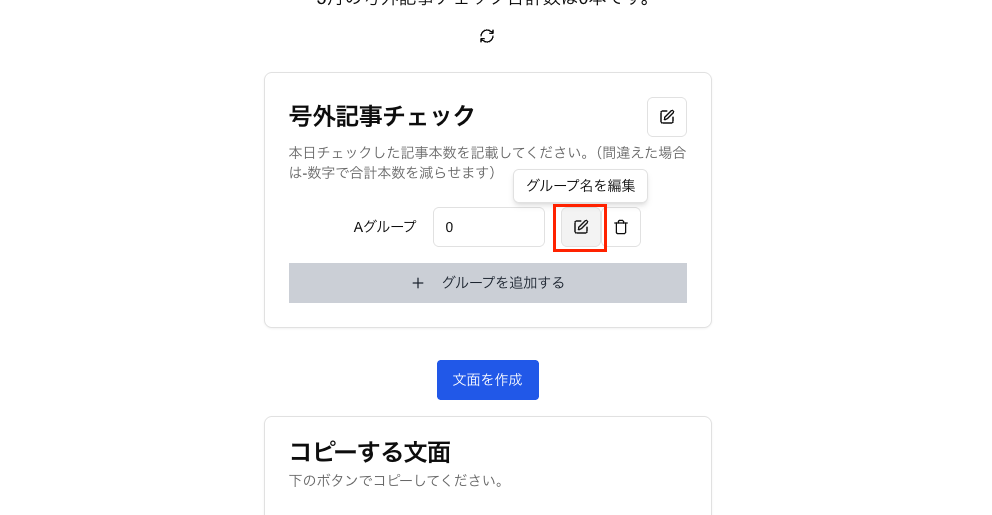Click the value 0 in the Aグループ field
This screenshot has width=992, height=515.
tap(449, 227)
